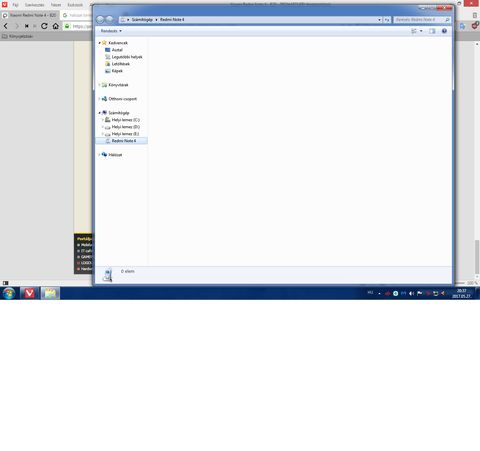This screenshot has width=480, height=451.
Task: Collapse the Kedvencek tree group
Action: point(99,43)
